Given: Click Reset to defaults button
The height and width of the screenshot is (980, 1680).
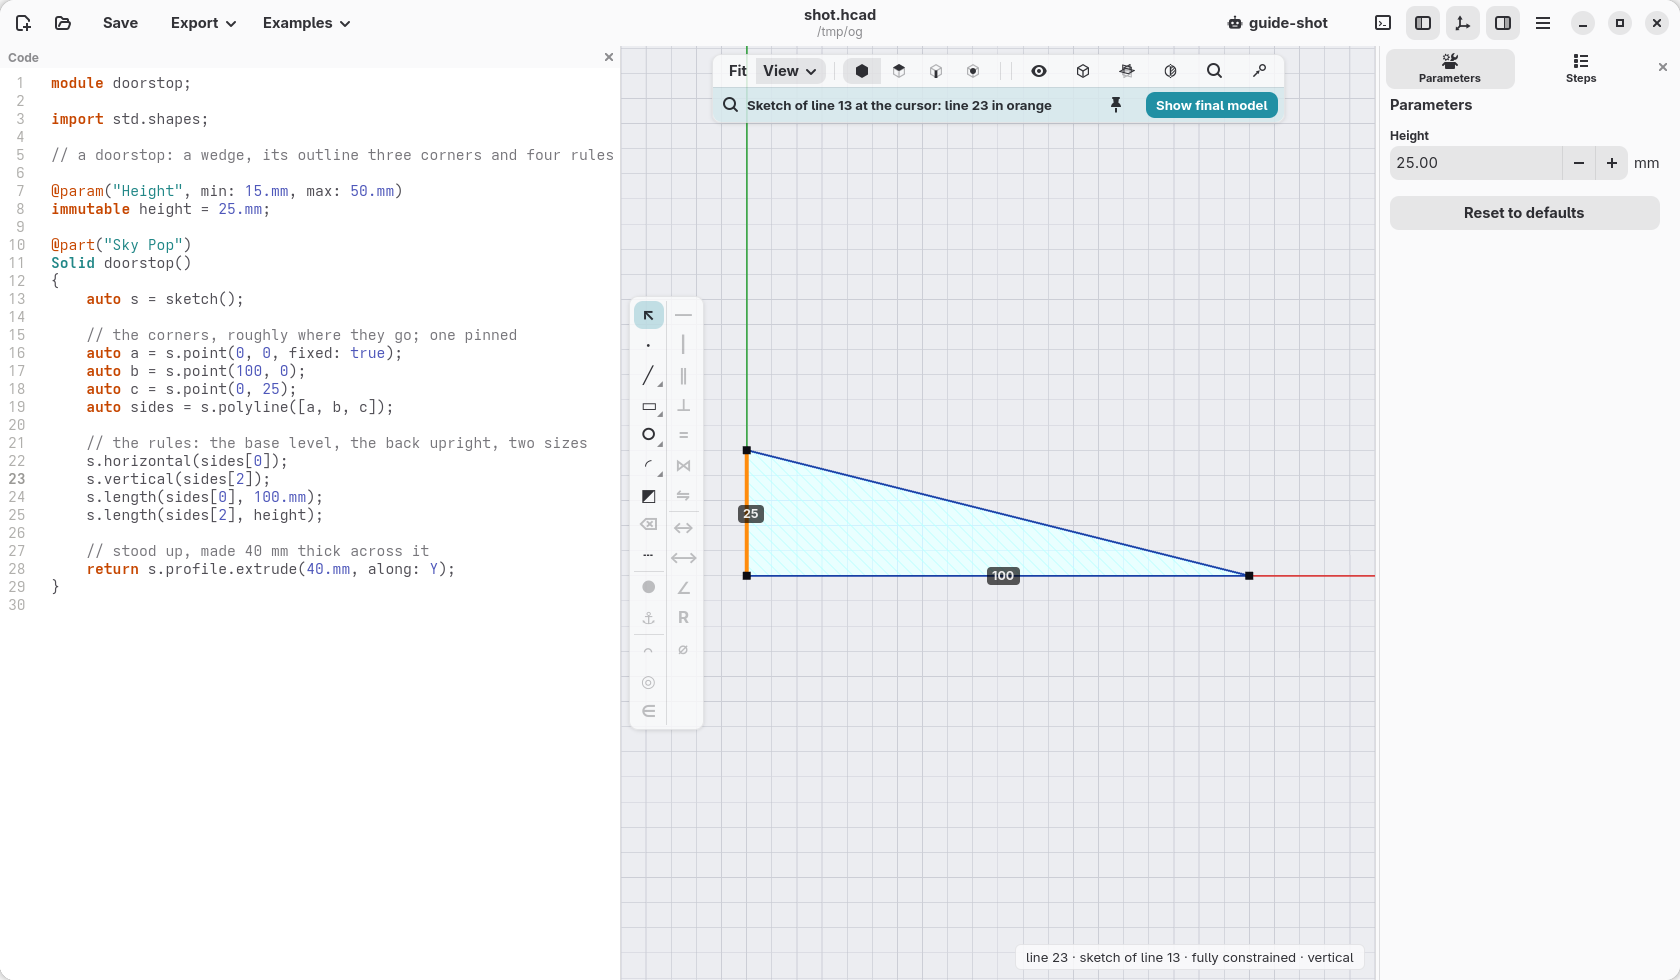Looking at the screenshot, I should tap(1524, 213).
